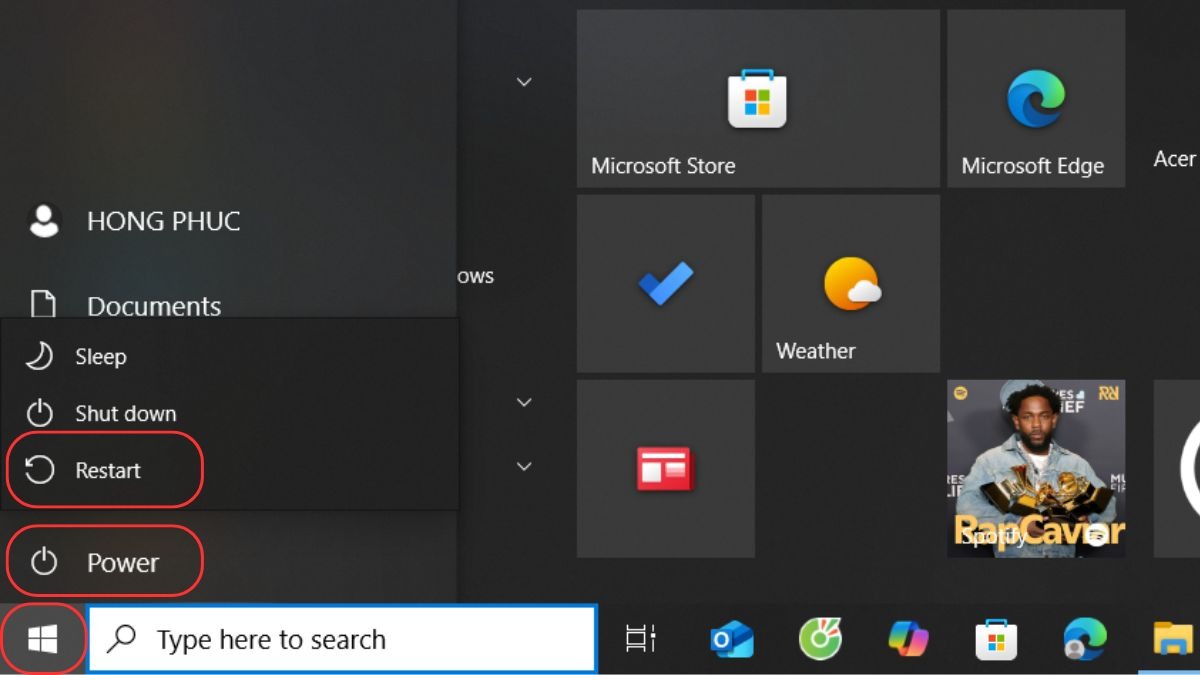Focus the Type here to search box
The height and width of the screenshot is (675, 1200).
tap(342, 639)
